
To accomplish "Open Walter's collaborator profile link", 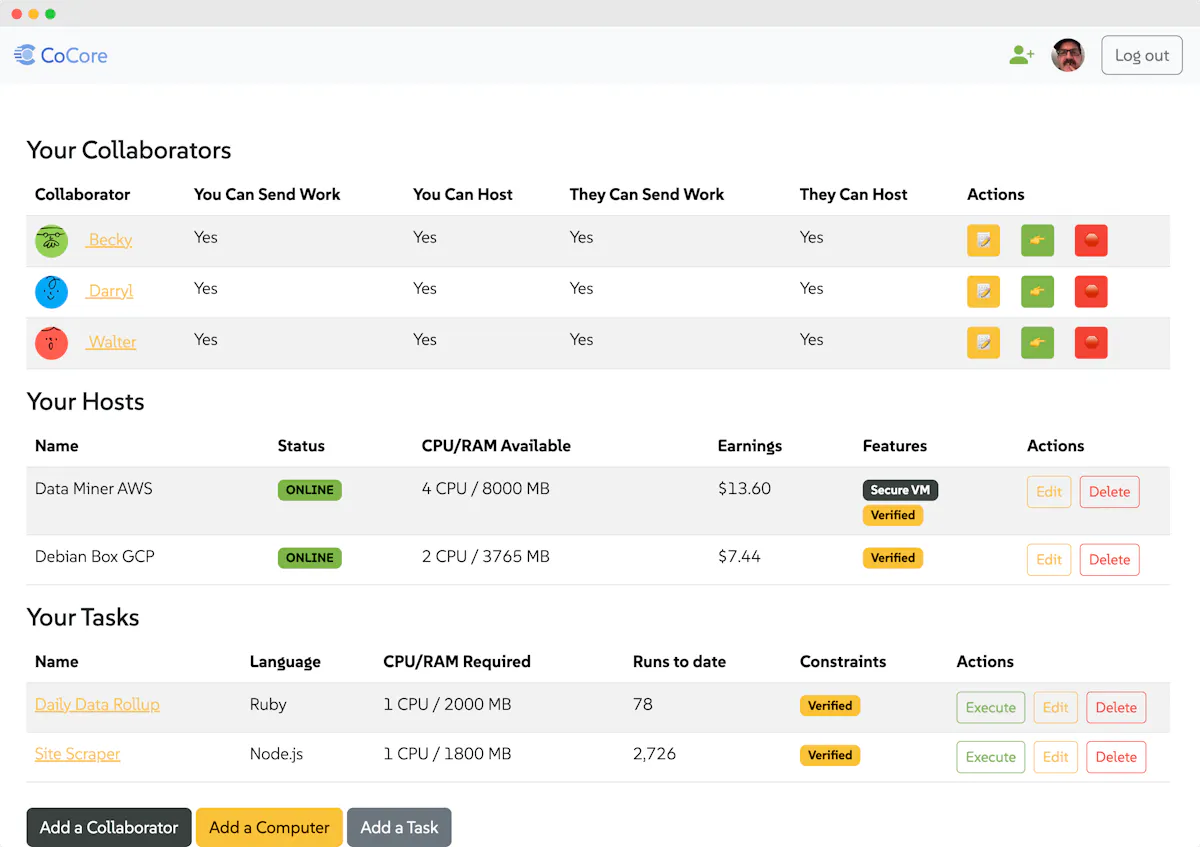I will point(111,342).
